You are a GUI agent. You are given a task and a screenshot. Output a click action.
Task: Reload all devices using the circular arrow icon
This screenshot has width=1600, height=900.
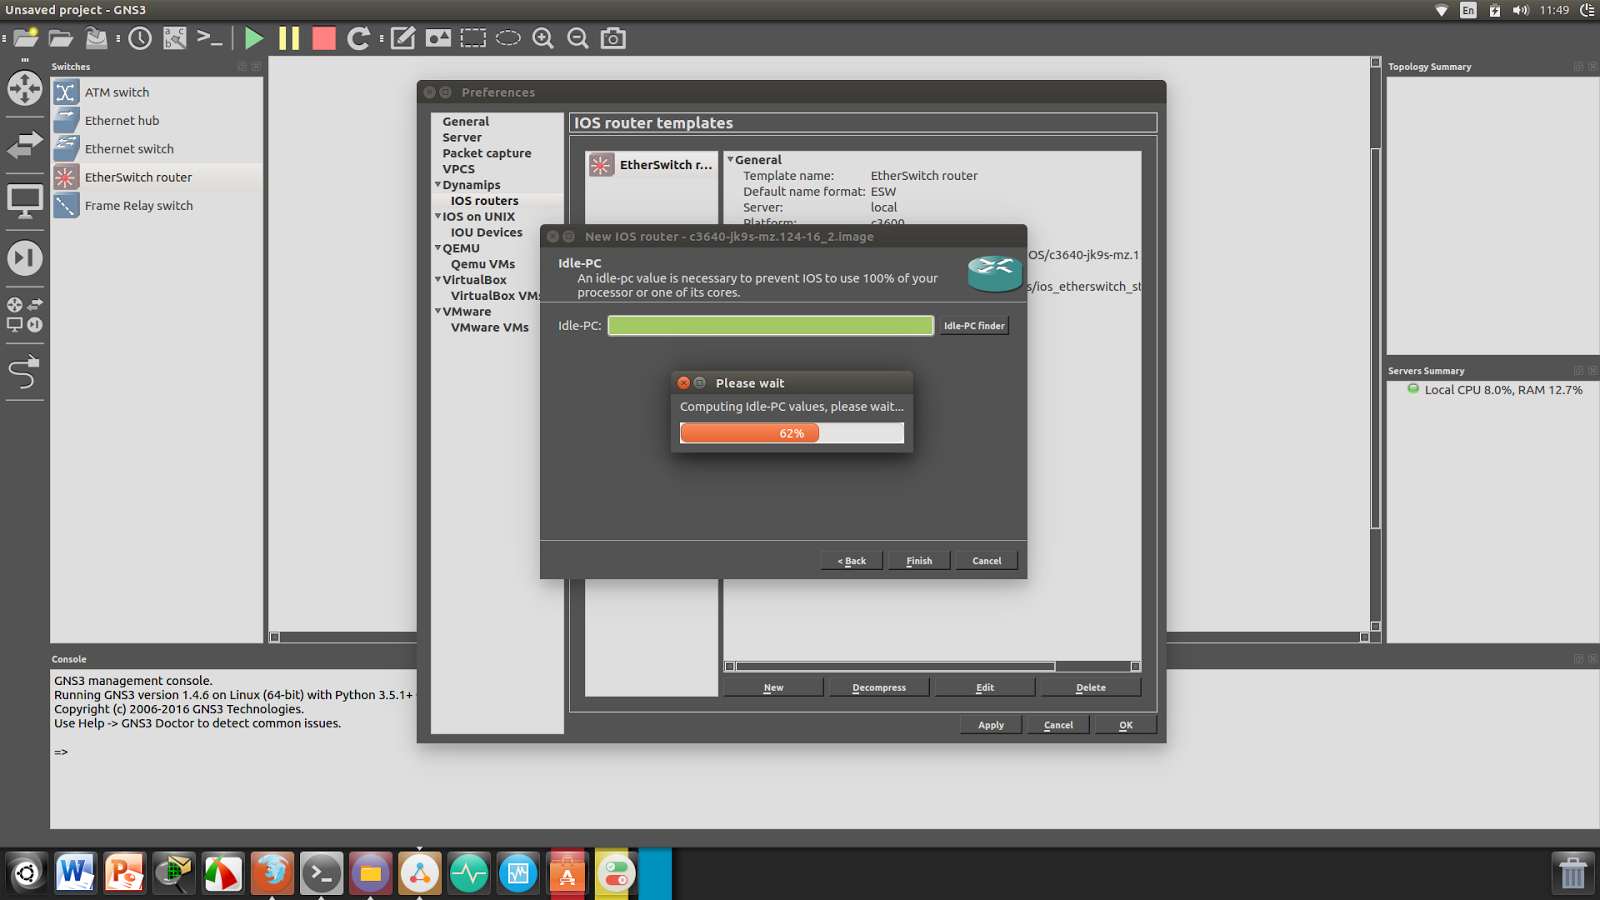(x=358, y=38)
